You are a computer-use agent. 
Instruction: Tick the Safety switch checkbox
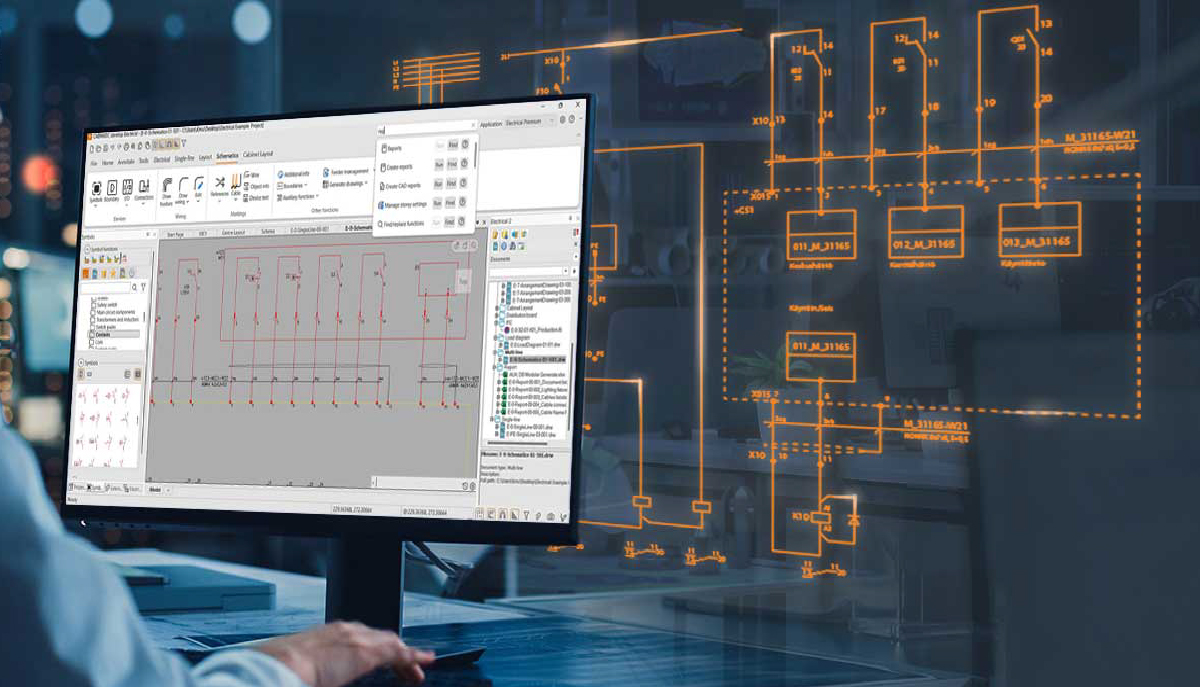tap(94, 305)
